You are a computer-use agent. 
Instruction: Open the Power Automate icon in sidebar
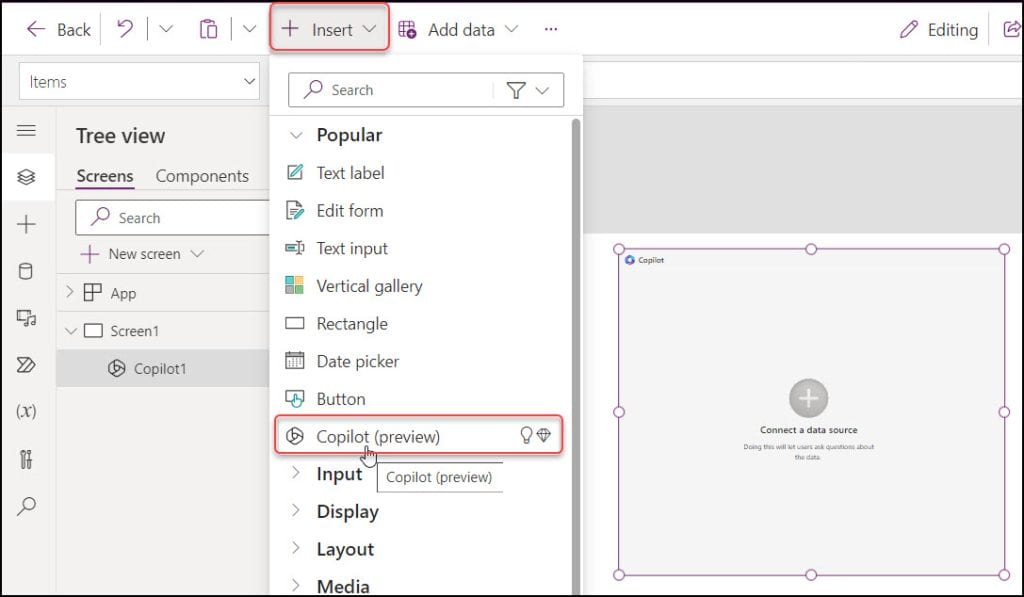(x=26, y=364)
